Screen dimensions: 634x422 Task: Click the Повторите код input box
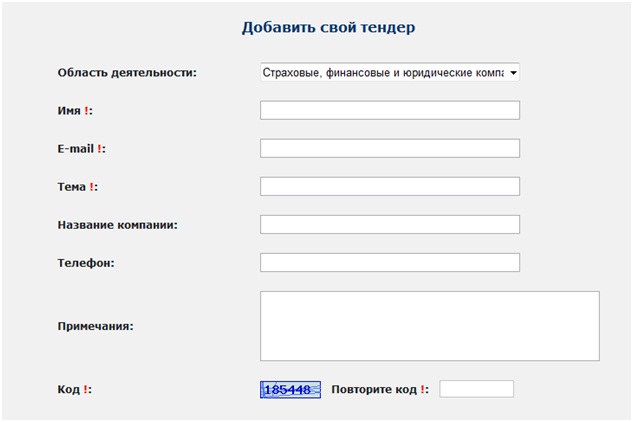pyautogui.click(x=476, y=389)
